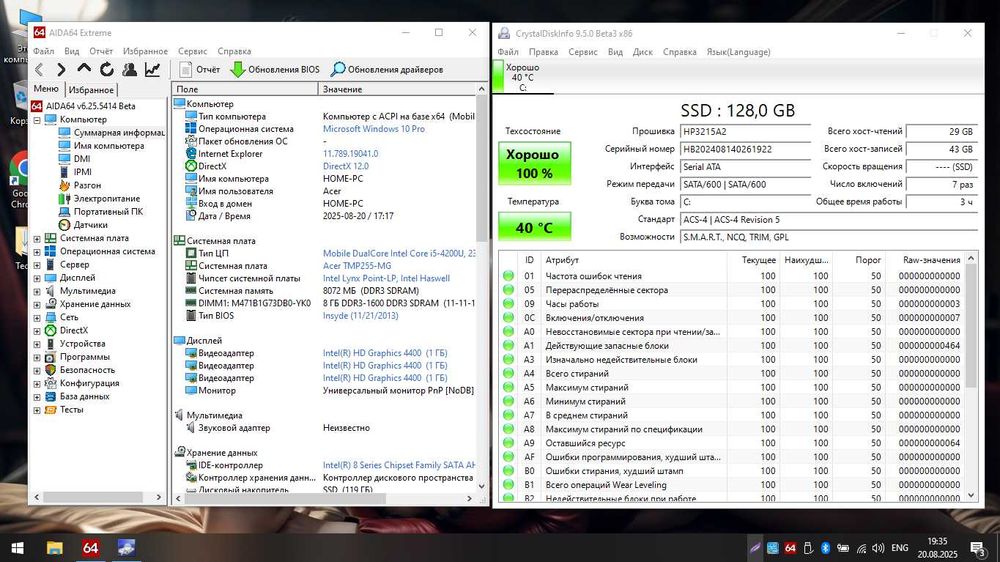Select the DMI tree item
The width and height of the screenshot is (1000, 562).
[74, 159]
